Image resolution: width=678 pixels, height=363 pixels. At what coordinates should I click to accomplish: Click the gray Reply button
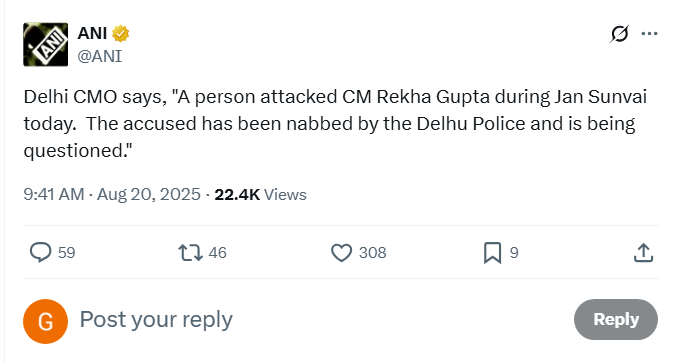tap(616, 319)
